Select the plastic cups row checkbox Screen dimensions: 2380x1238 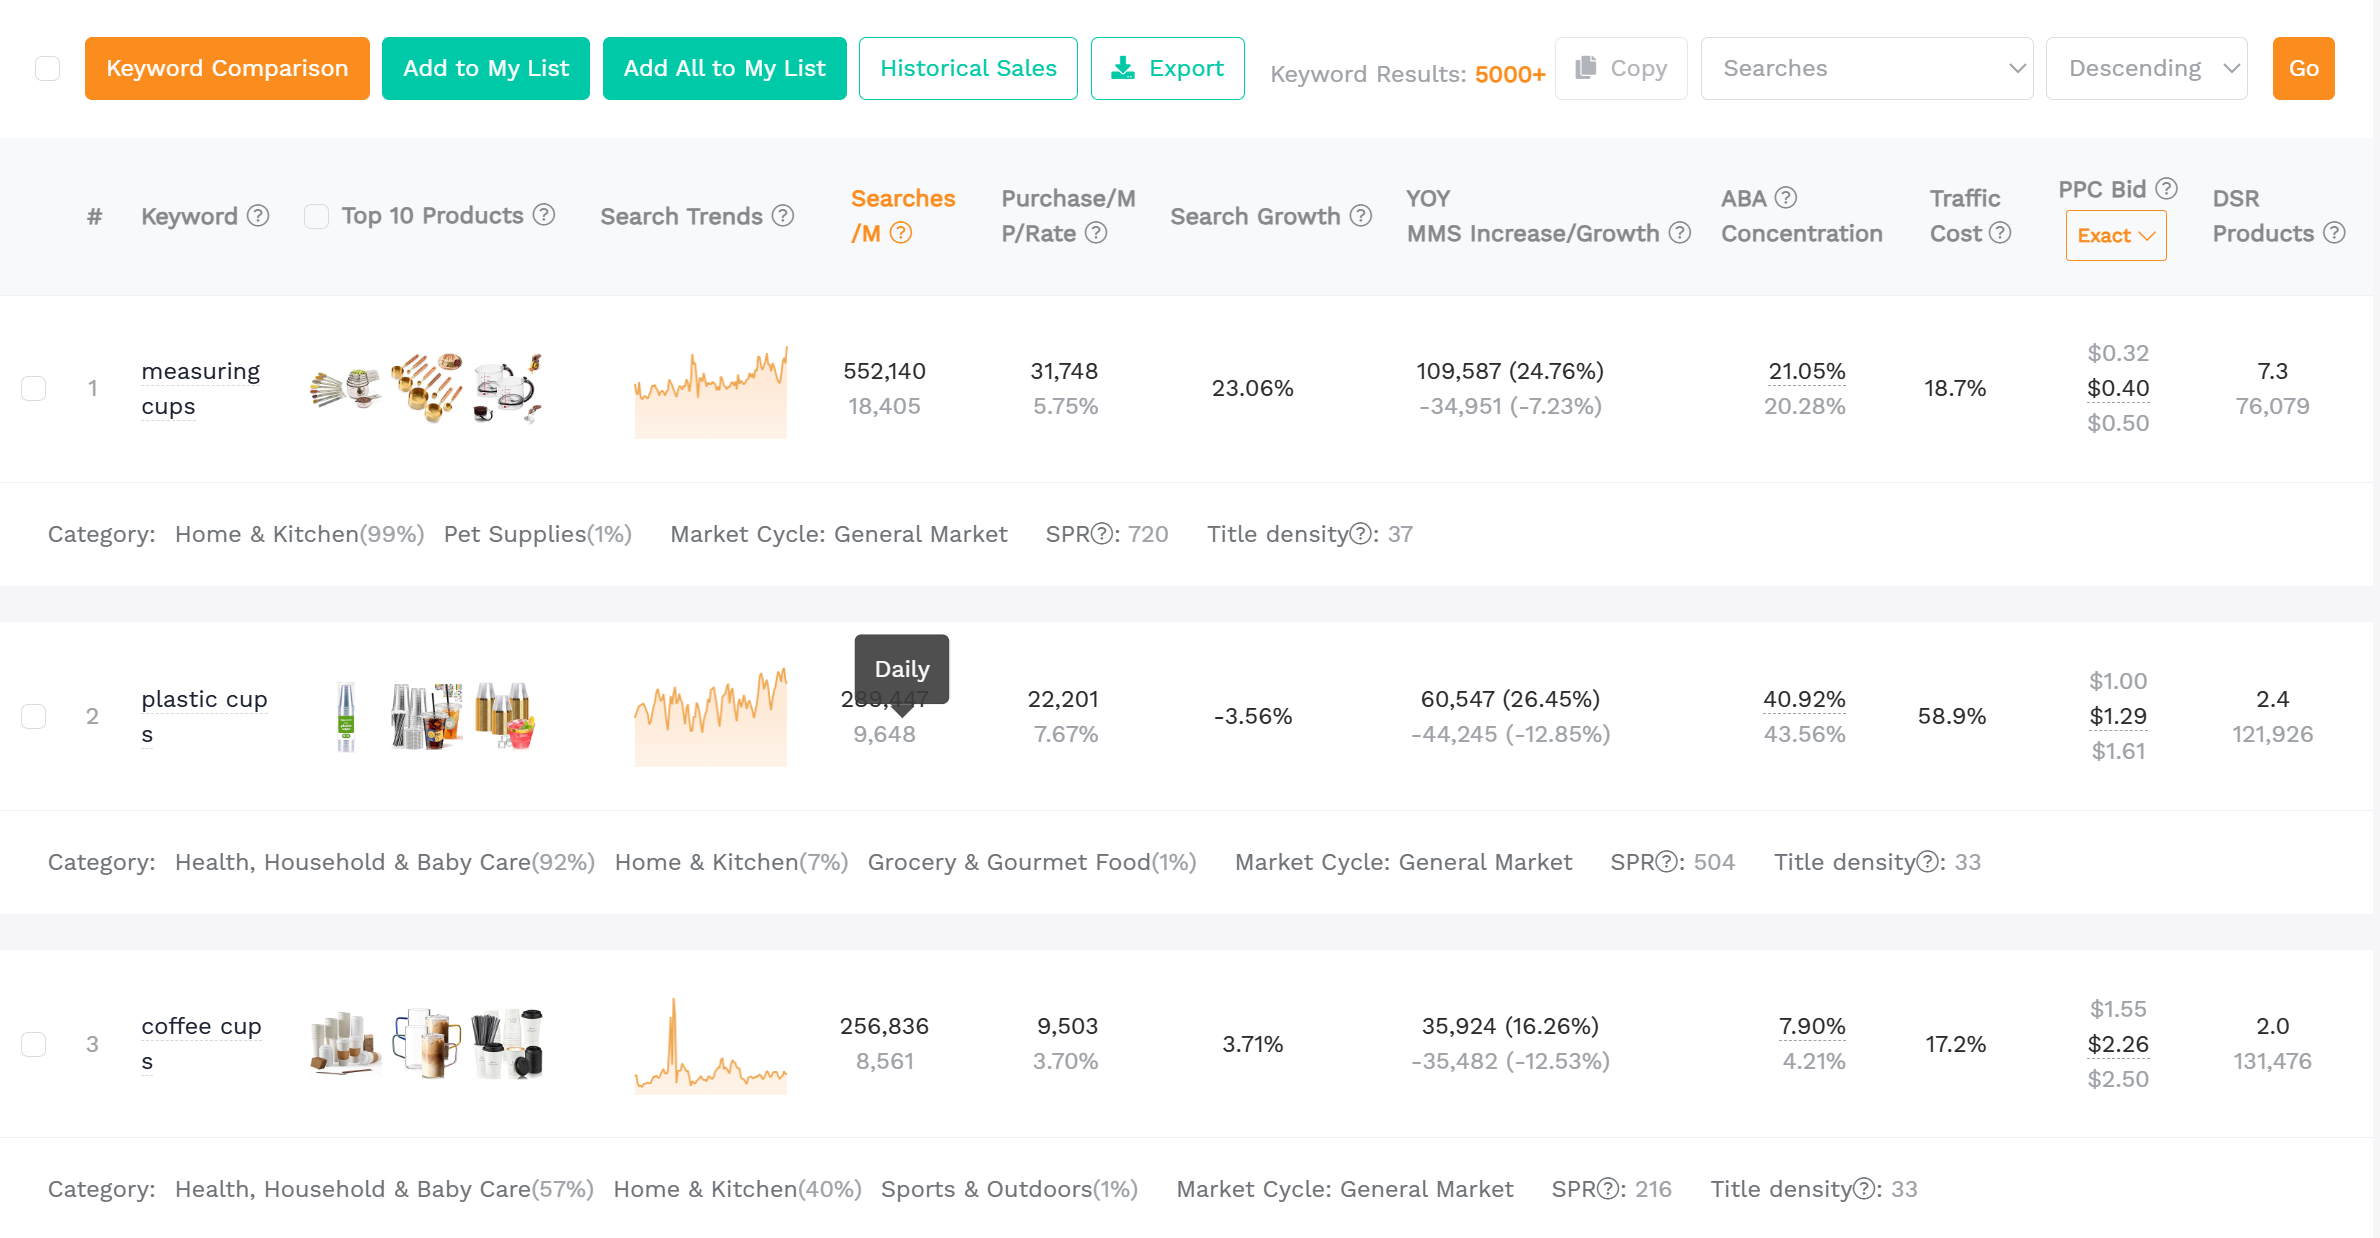[33, 716]
